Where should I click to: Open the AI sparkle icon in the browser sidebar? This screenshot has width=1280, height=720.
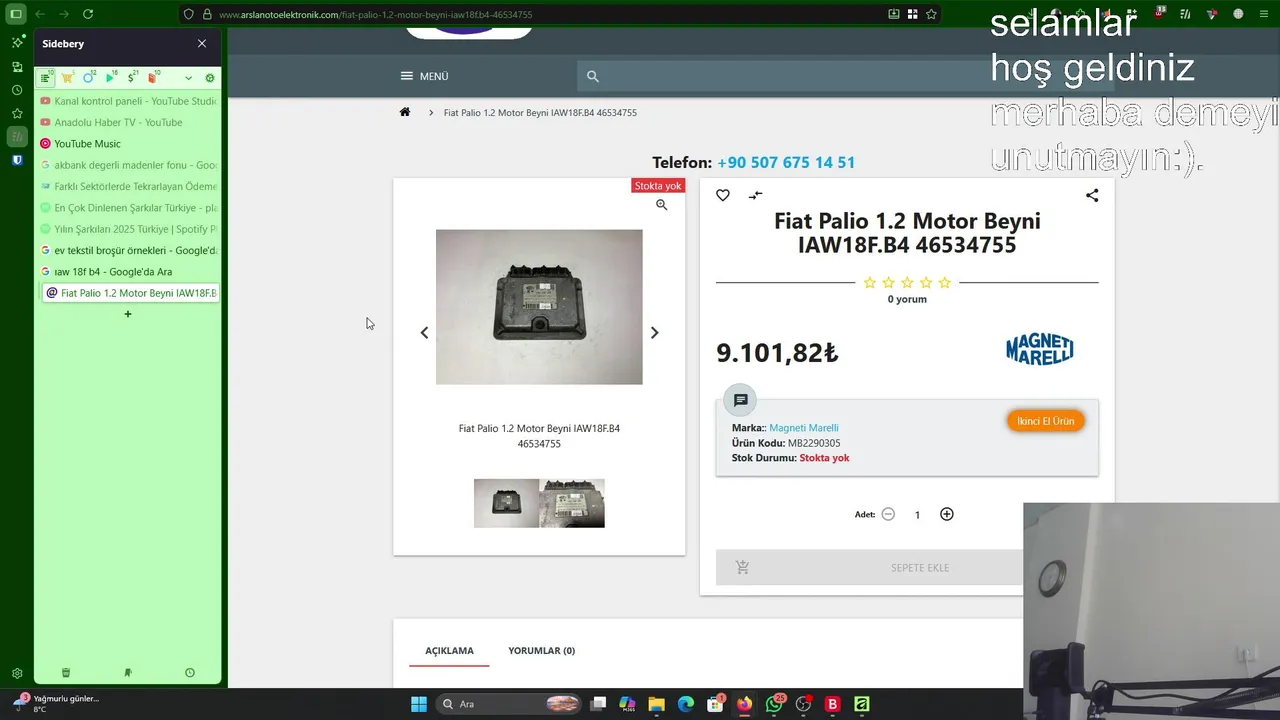tap(17, 43)
